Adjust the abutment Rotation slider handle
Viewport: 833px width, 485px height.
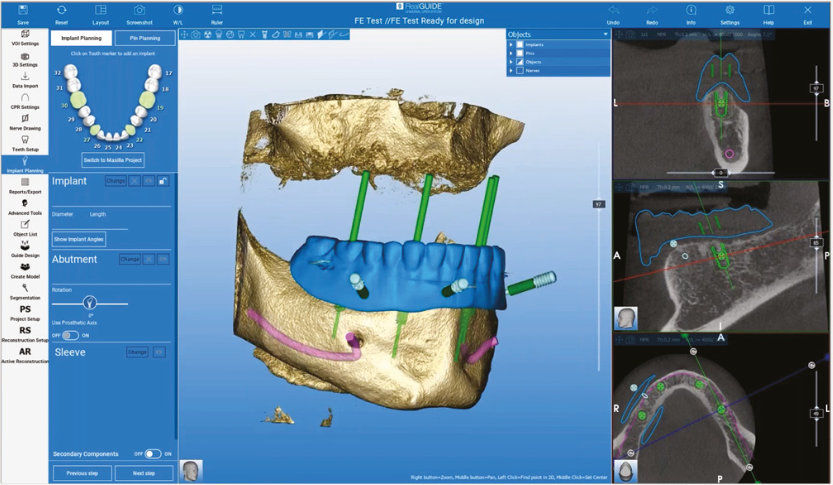[x=89, y=301]
